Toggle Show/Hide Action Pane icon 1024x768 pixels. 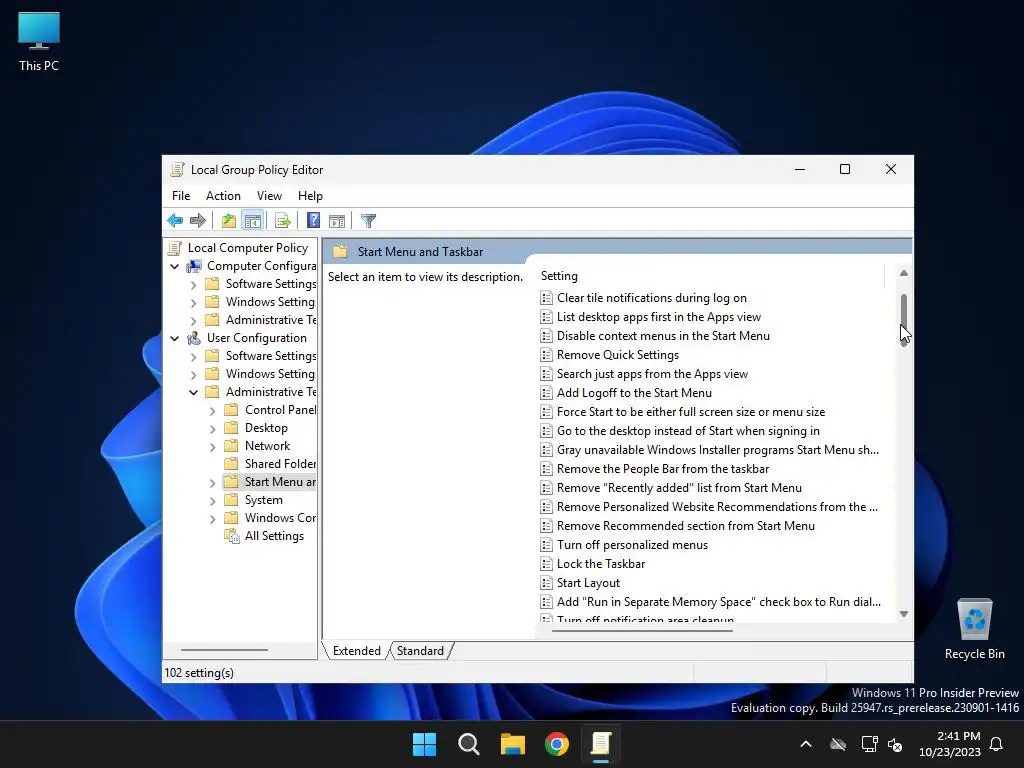coord(337,221)
